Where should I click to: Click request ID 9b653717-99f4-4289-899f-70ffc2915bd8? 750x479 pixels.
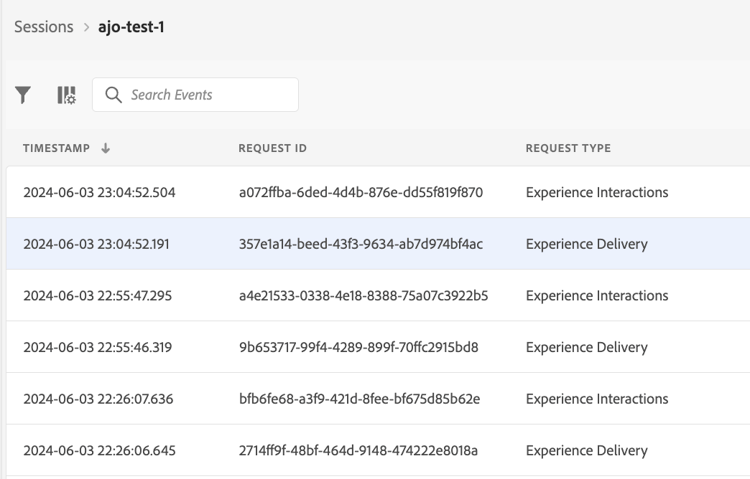coord(359,347)
